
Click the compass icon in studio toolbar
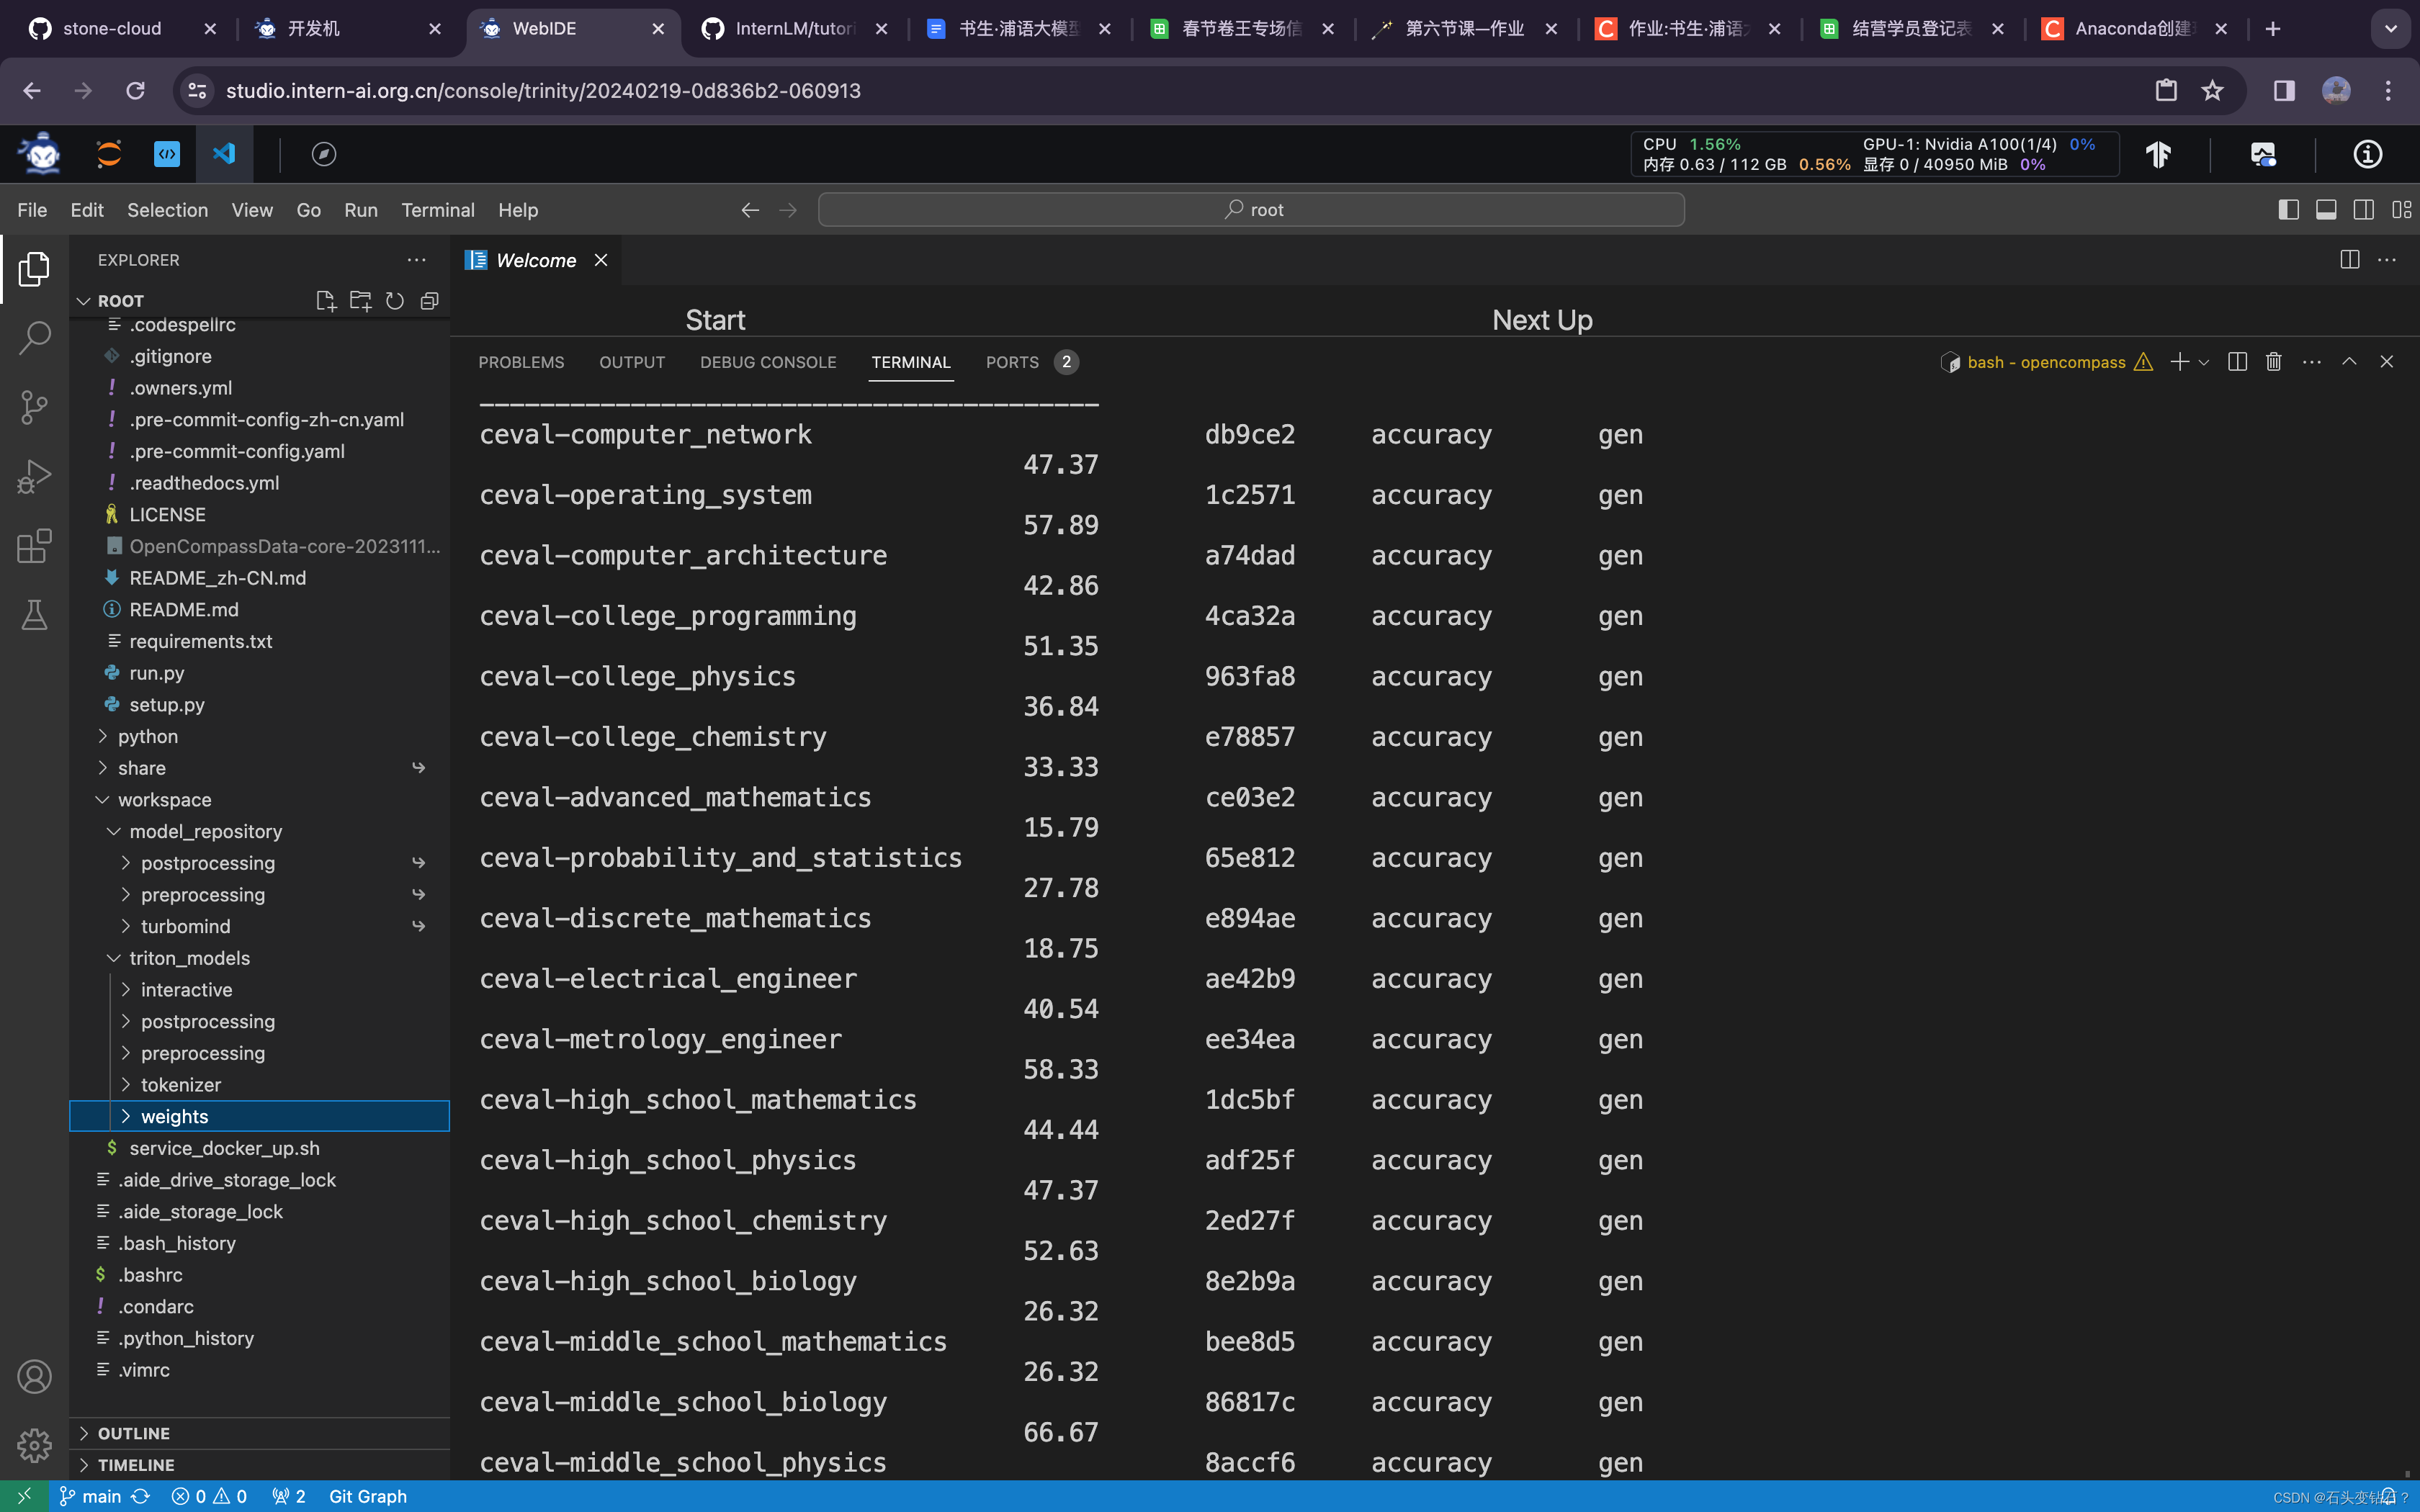point(323,154)
